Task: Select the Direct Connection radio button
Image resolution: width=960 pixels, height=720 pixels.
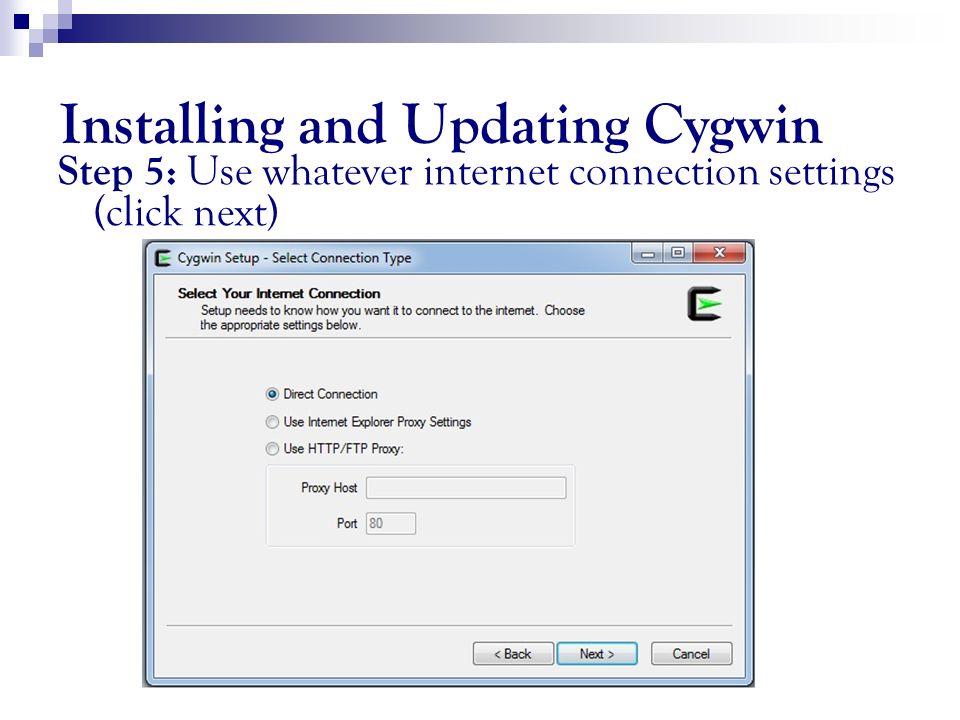Action: click(x=272, y=394)
